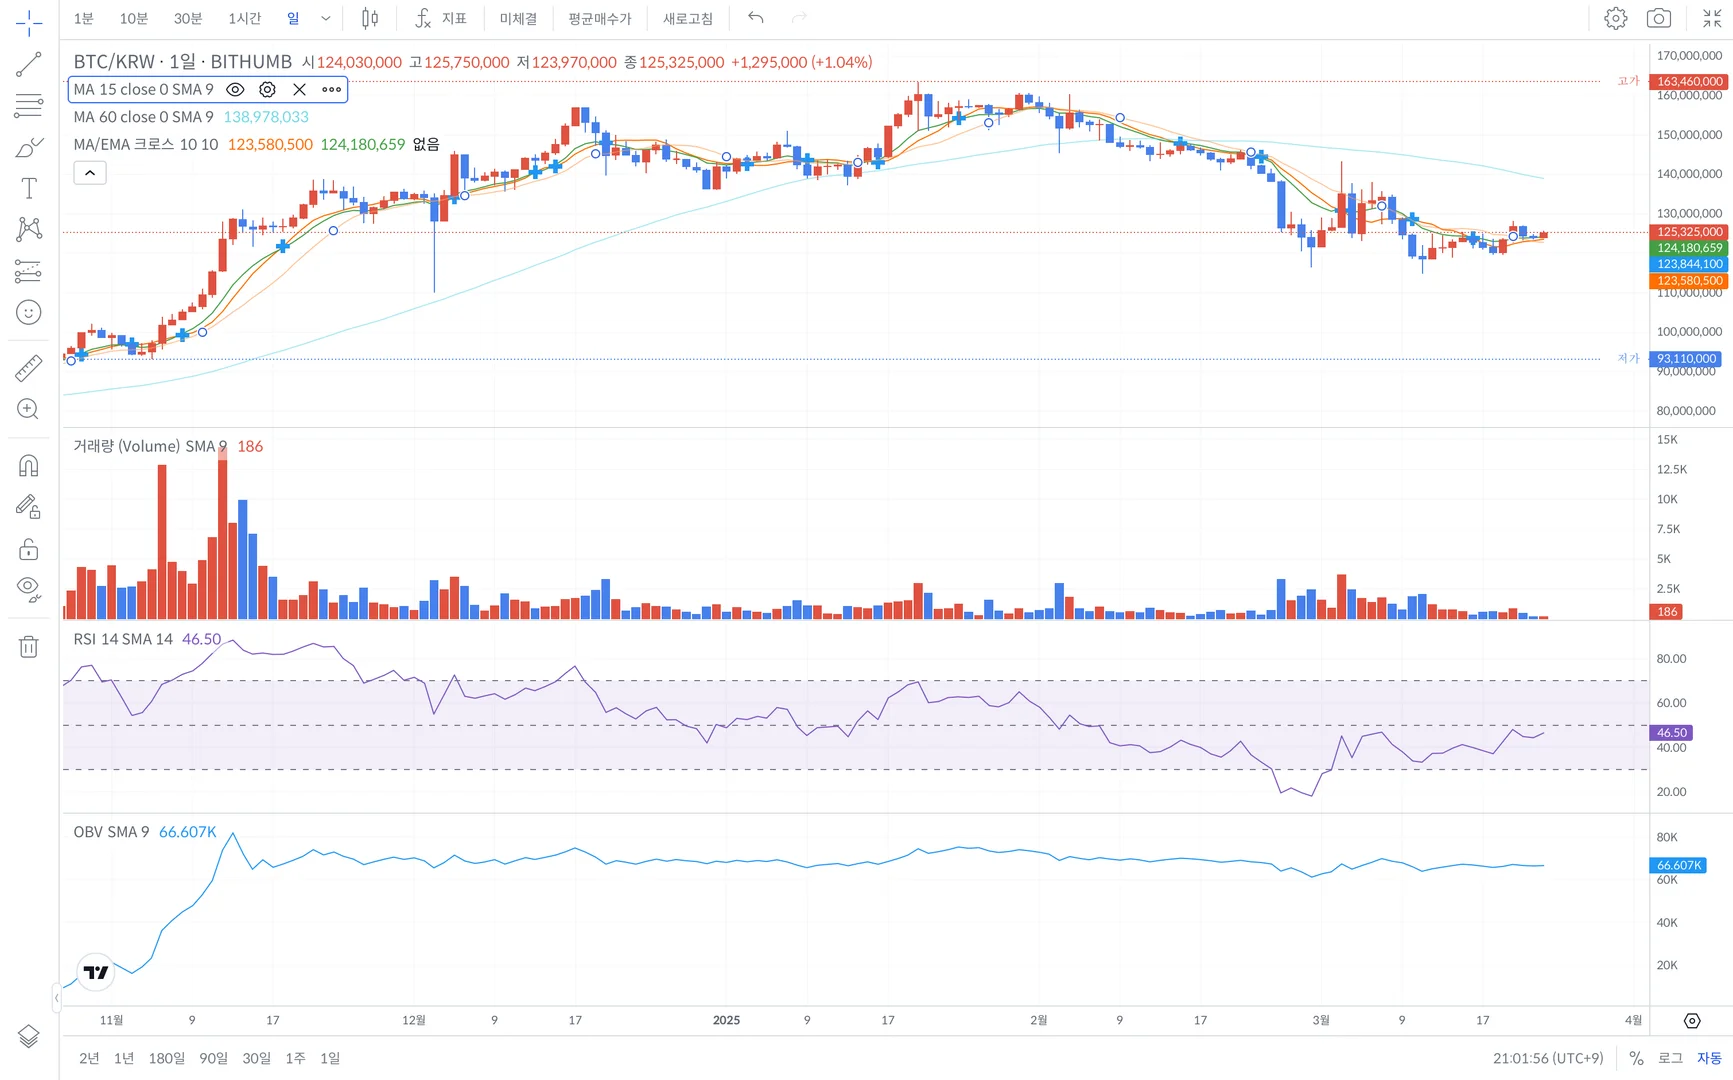Toggle logarithmic scale 로그
The height and width of the screenshot is (1080, 1733).
(1670, 1058)
